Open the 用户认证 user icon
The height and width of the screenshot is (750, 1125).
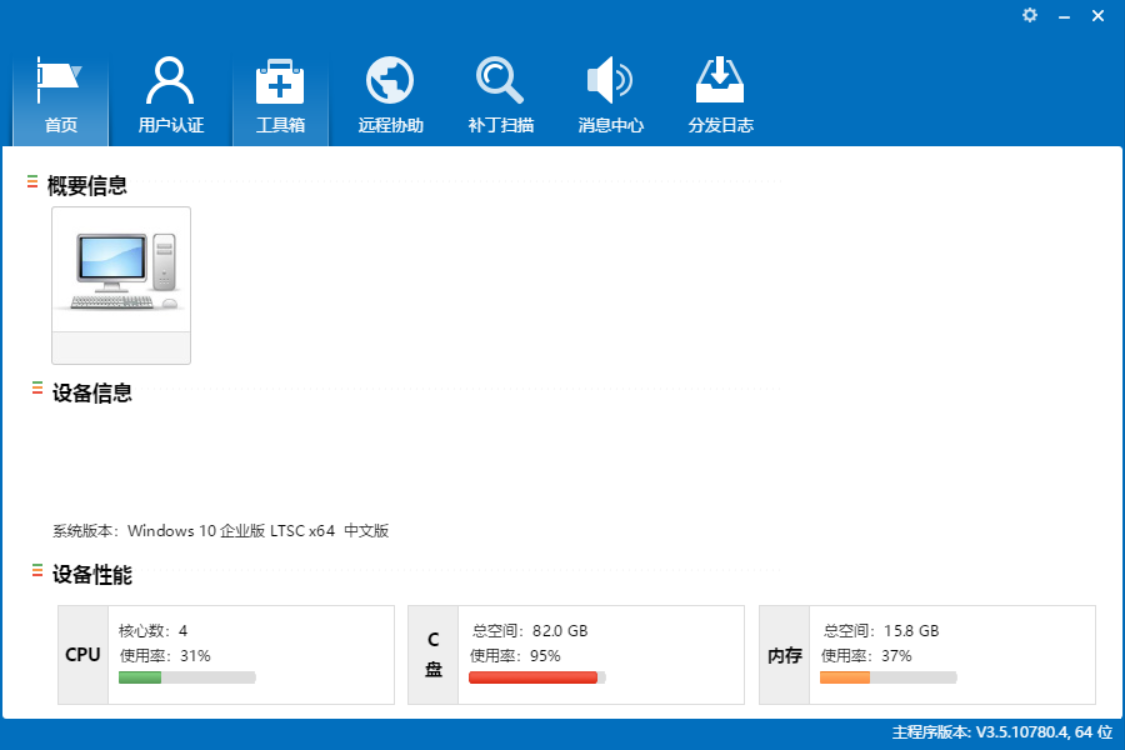(170, 80)
